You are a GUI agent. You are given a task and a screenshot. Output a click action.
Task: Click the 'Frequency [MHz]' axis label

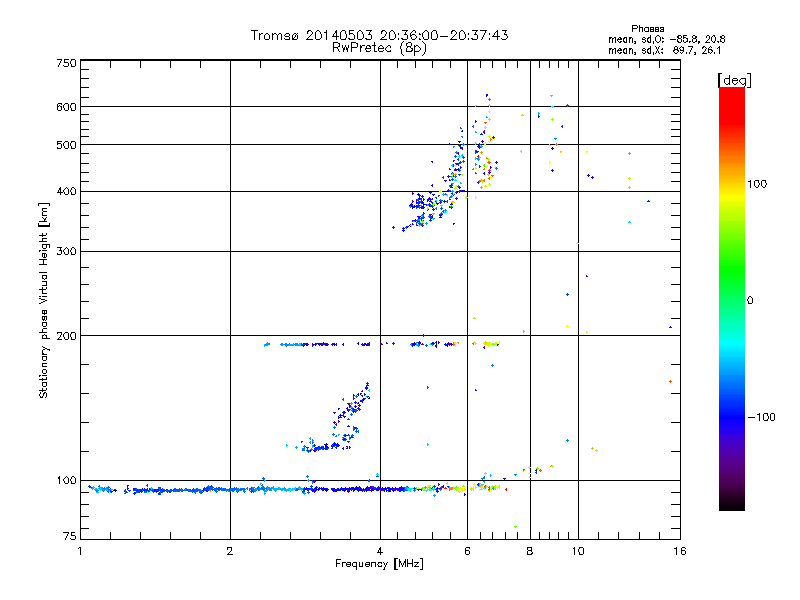[x=379, y=564]
